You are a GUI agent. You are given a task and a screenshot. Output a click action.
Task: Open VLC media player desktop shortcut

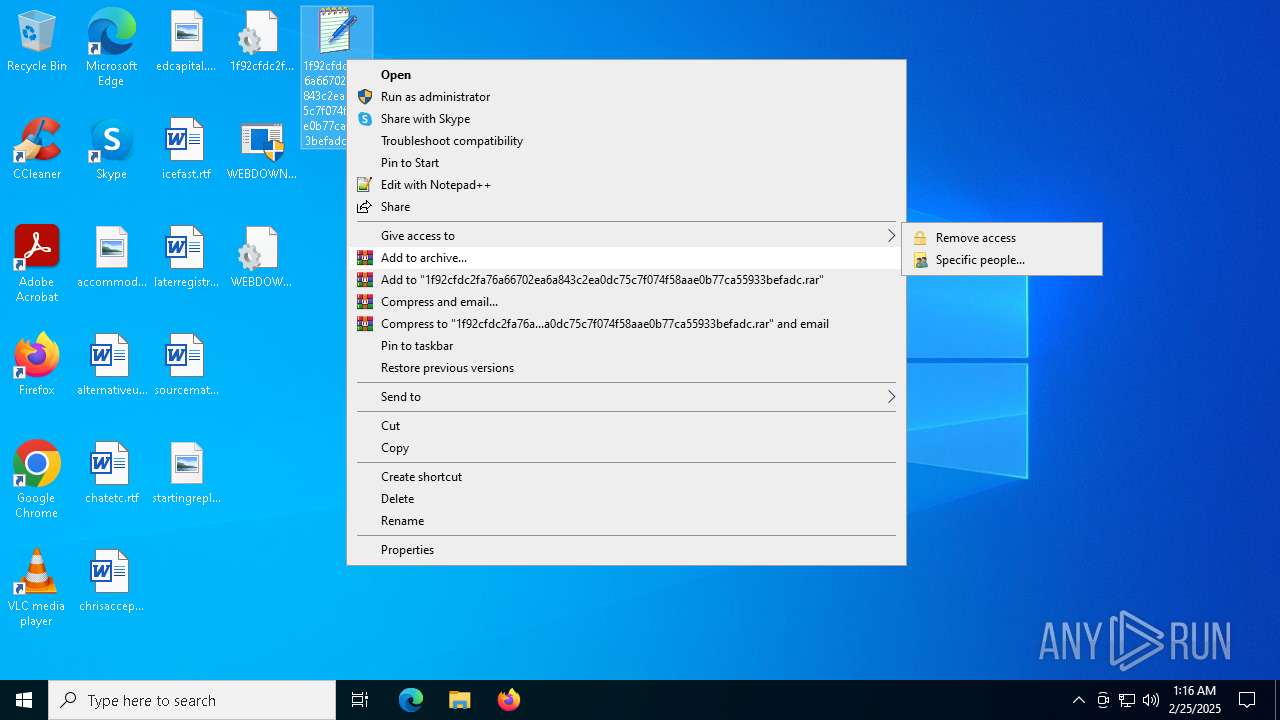click(x=37, y=588)
